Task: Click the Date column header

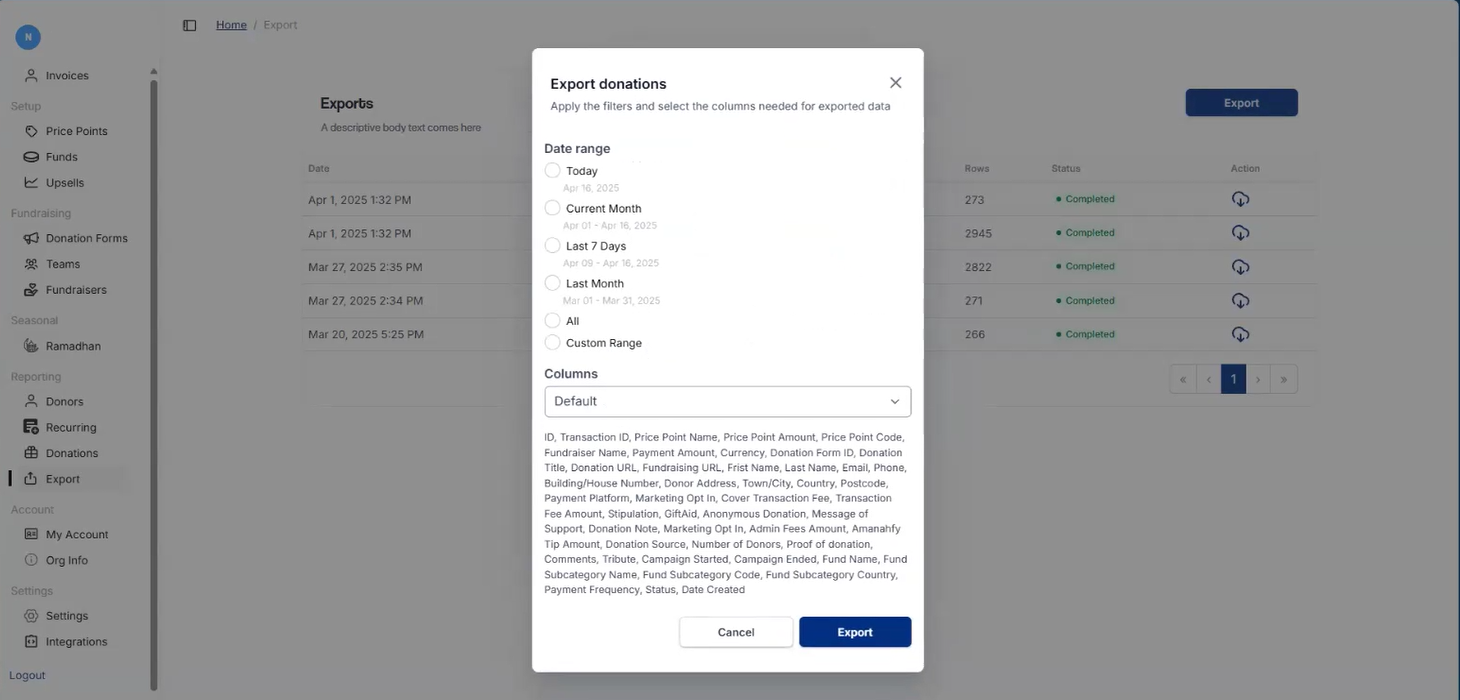Action: tap(318, 168)
